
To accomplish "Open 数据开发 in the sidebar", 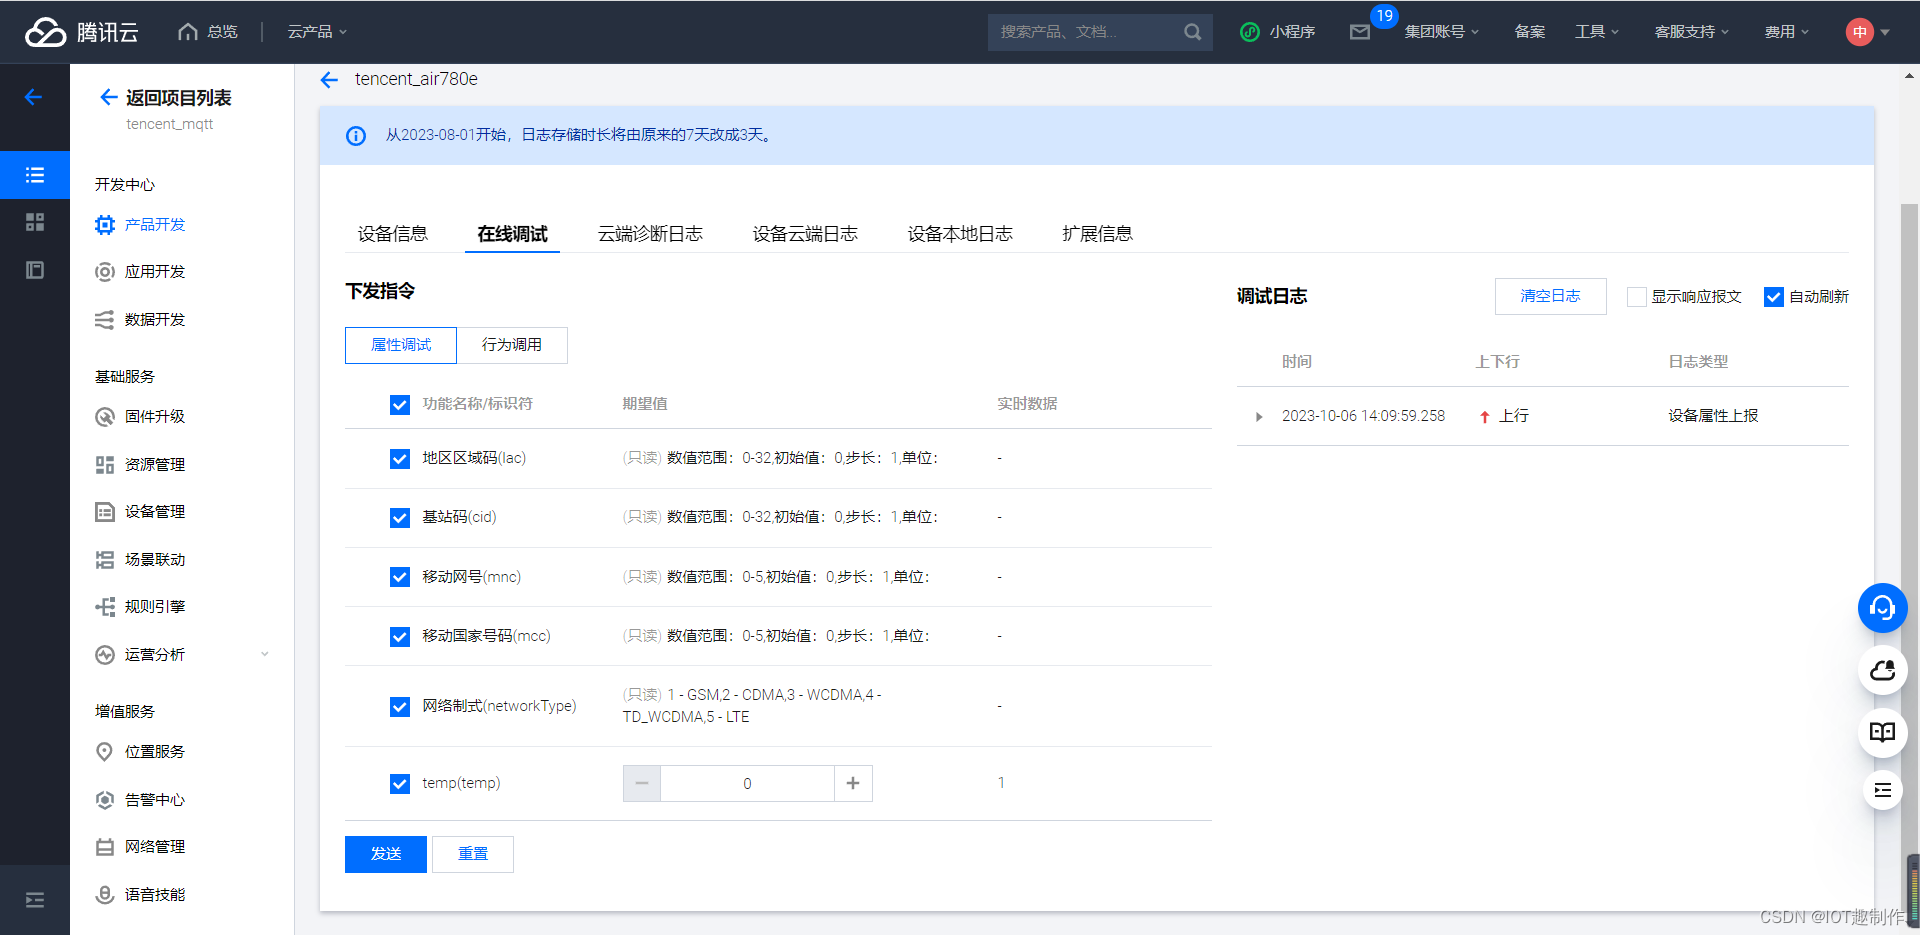I will tap(140, 320).
